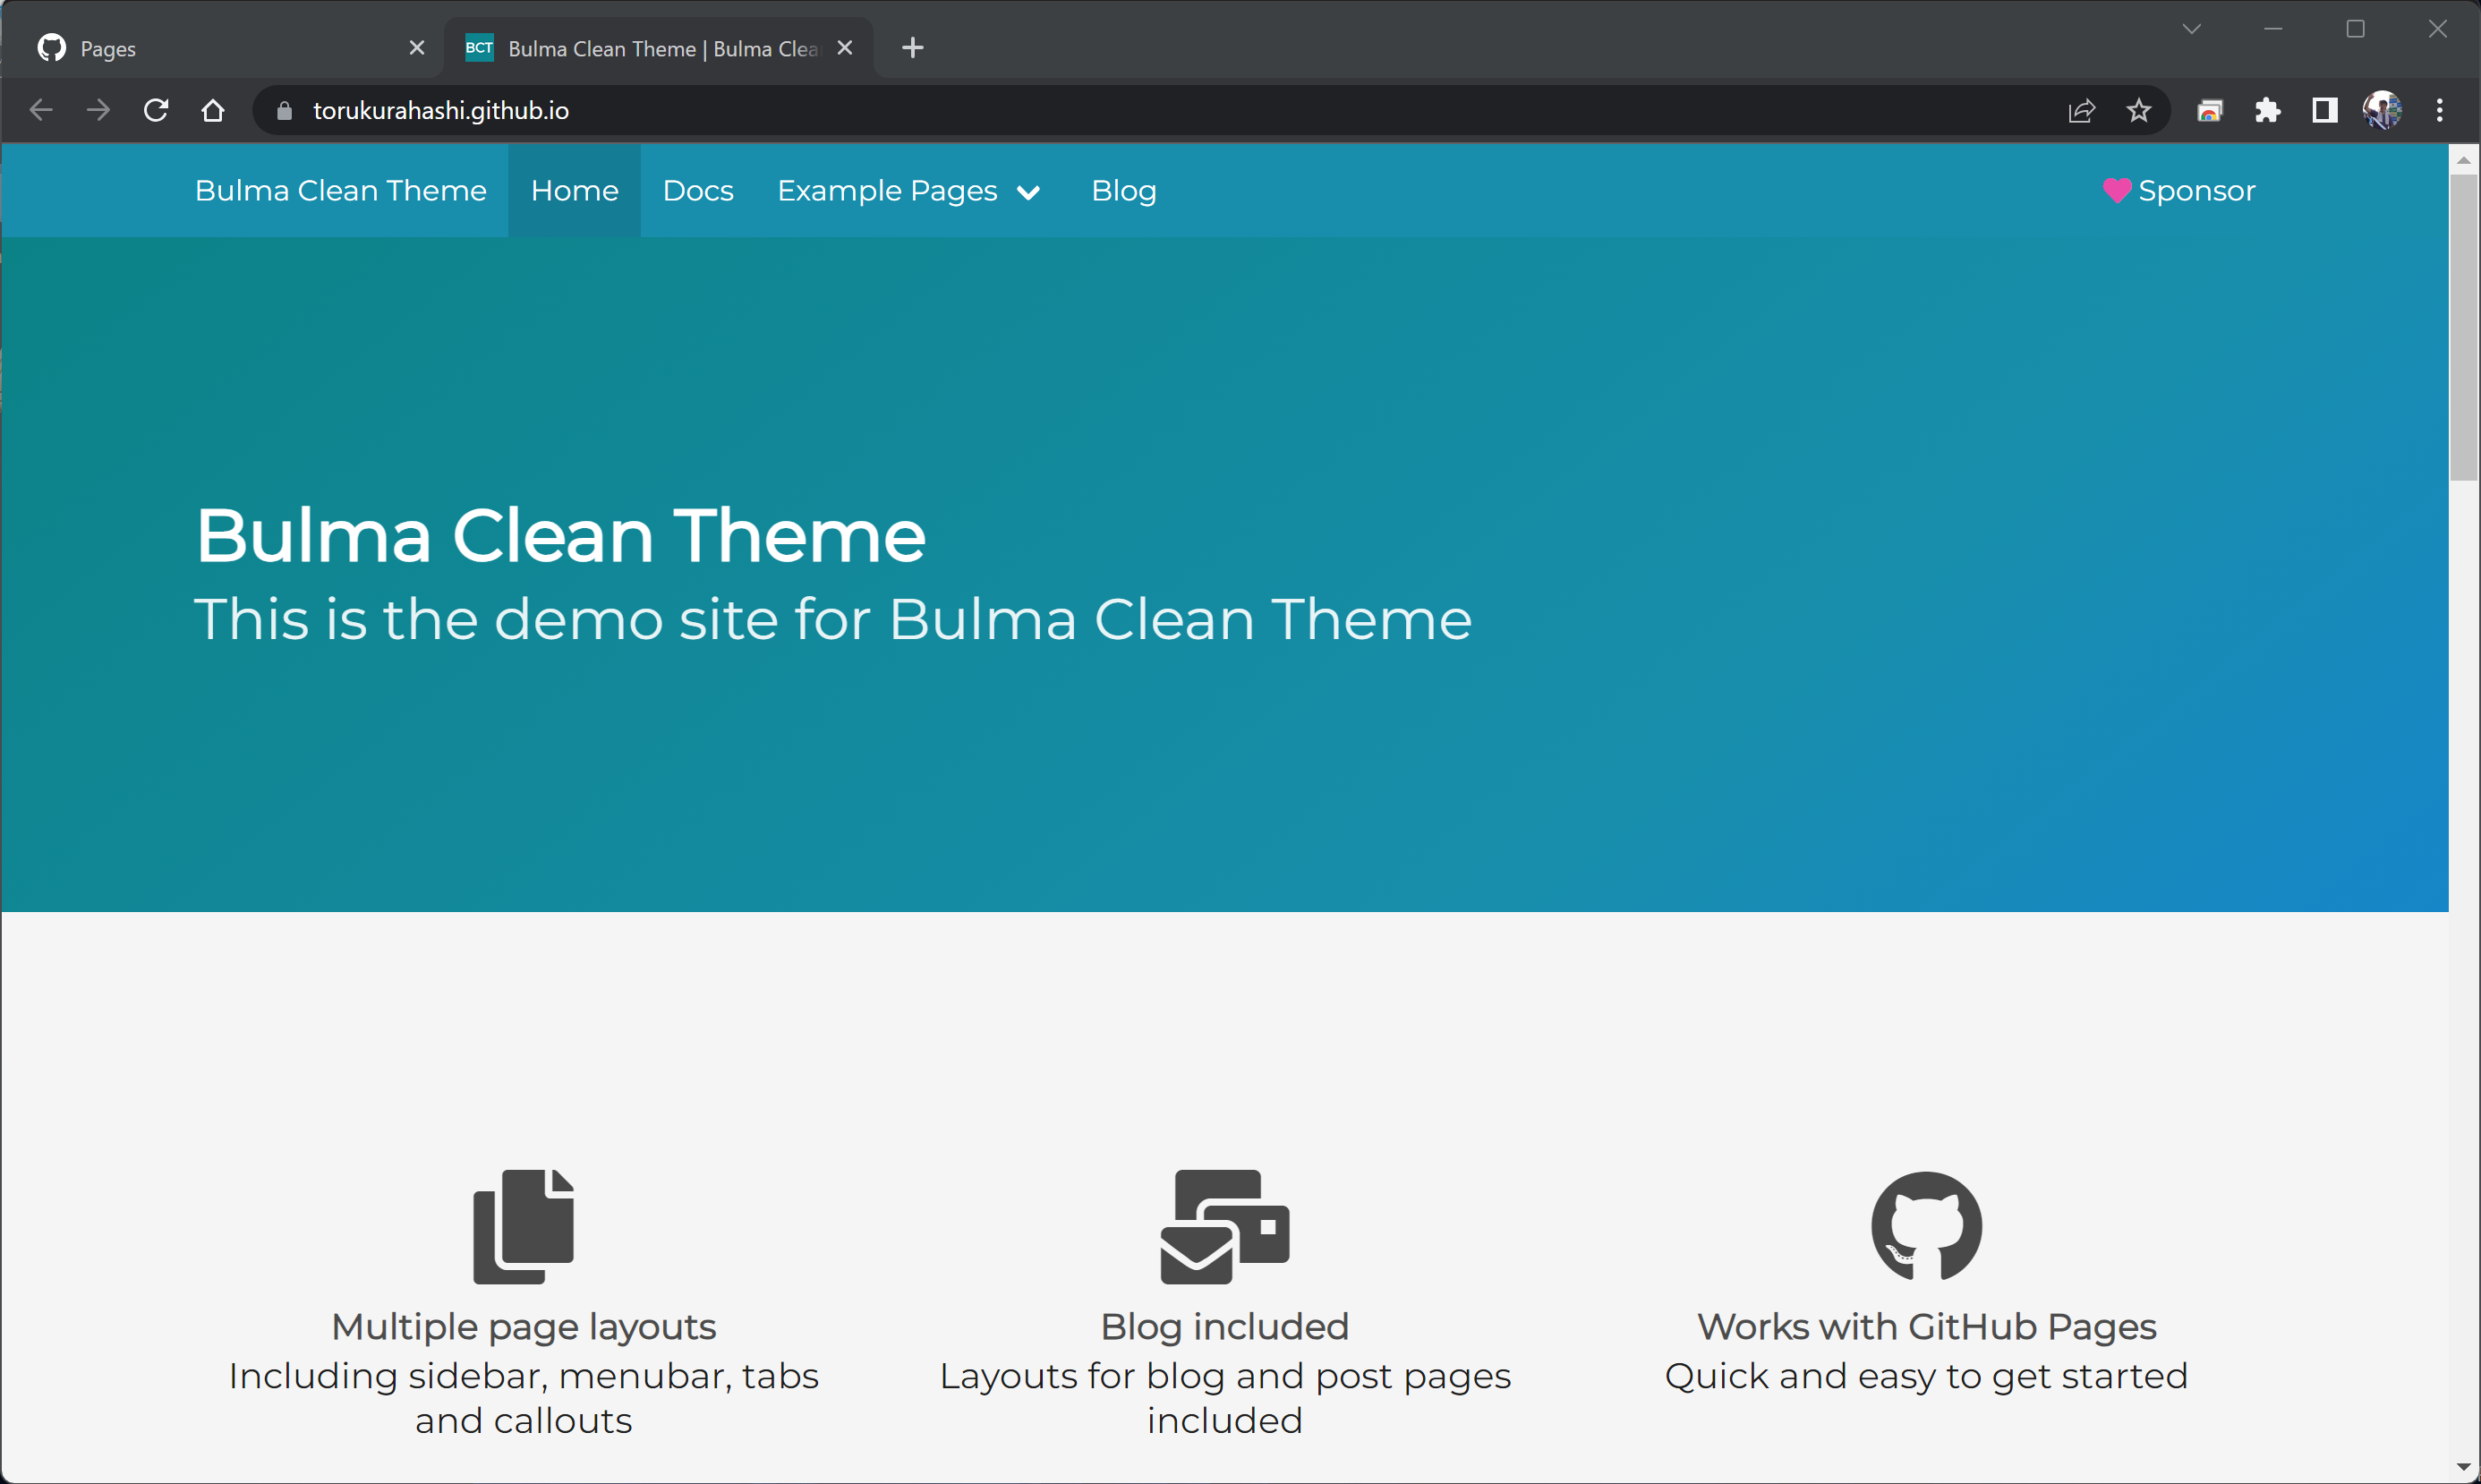Click 'Quick and easy to get started' text
Screen dimensions: 2481x1484
1926,1376
